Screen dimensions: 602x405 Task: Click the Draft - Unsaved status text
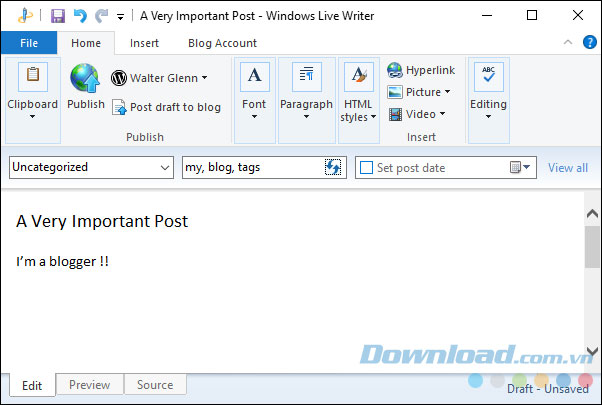point(548,389)
